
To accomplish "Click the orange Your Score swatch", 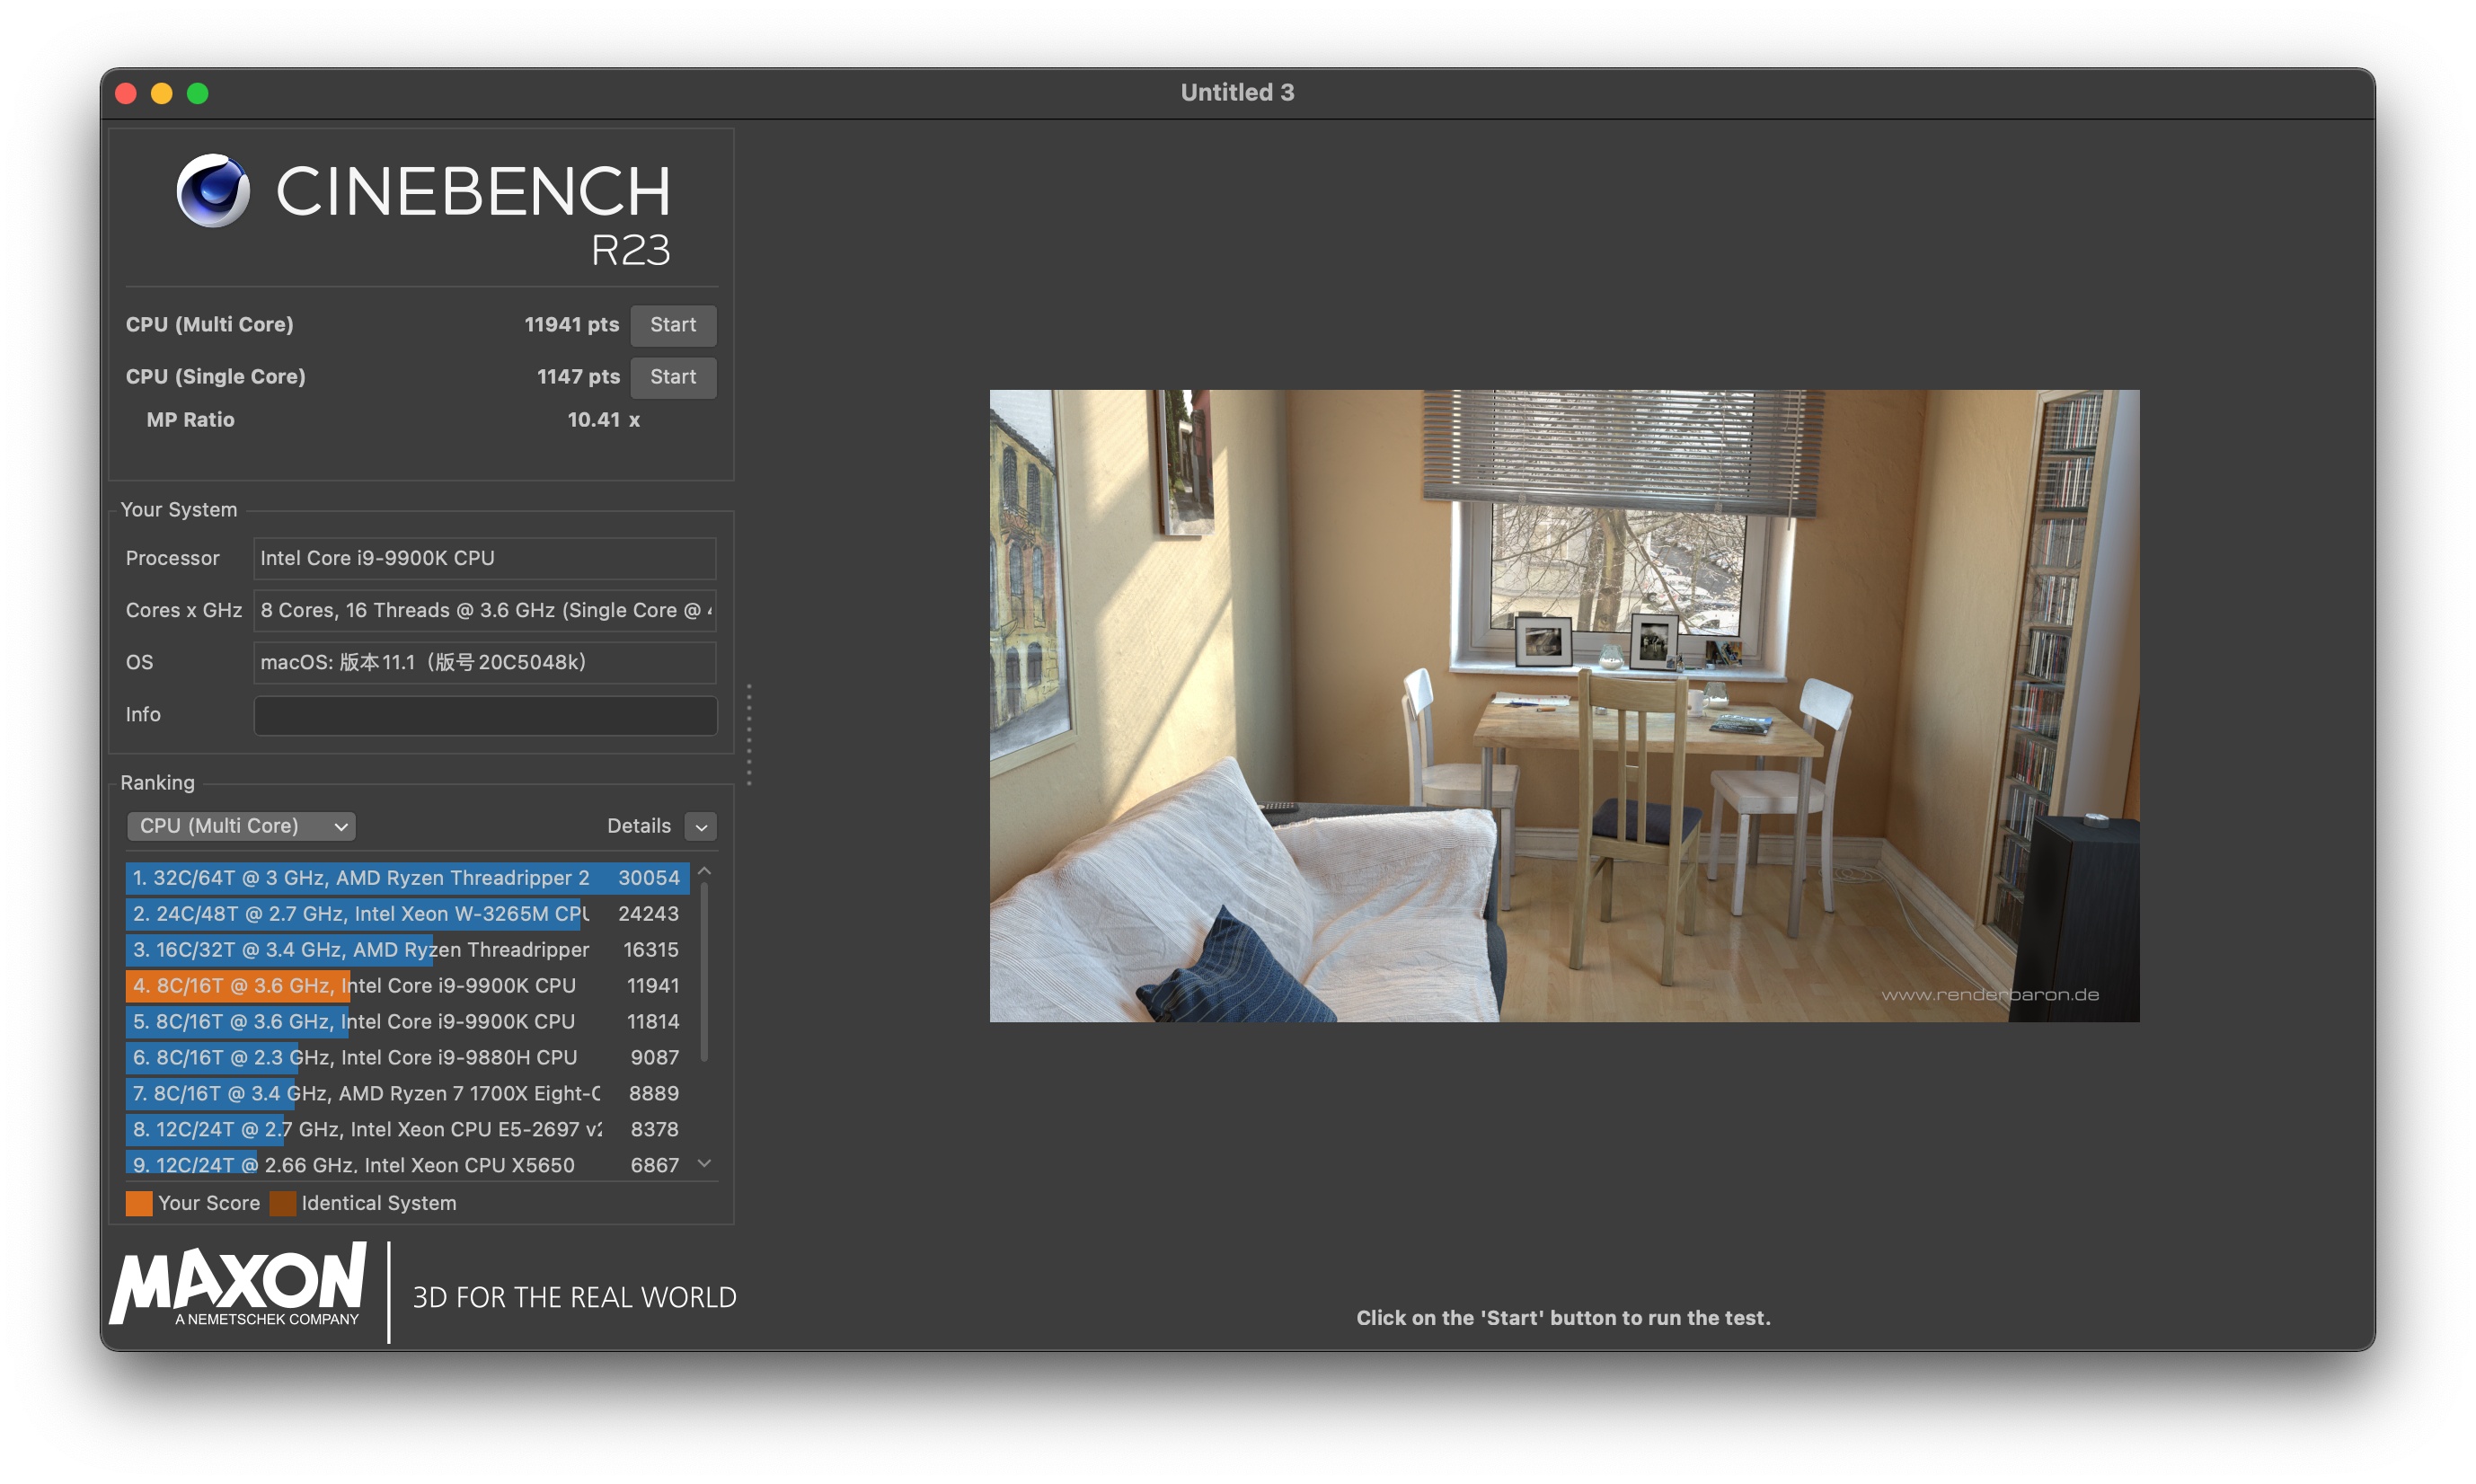I will click(x=139, y=1203).
